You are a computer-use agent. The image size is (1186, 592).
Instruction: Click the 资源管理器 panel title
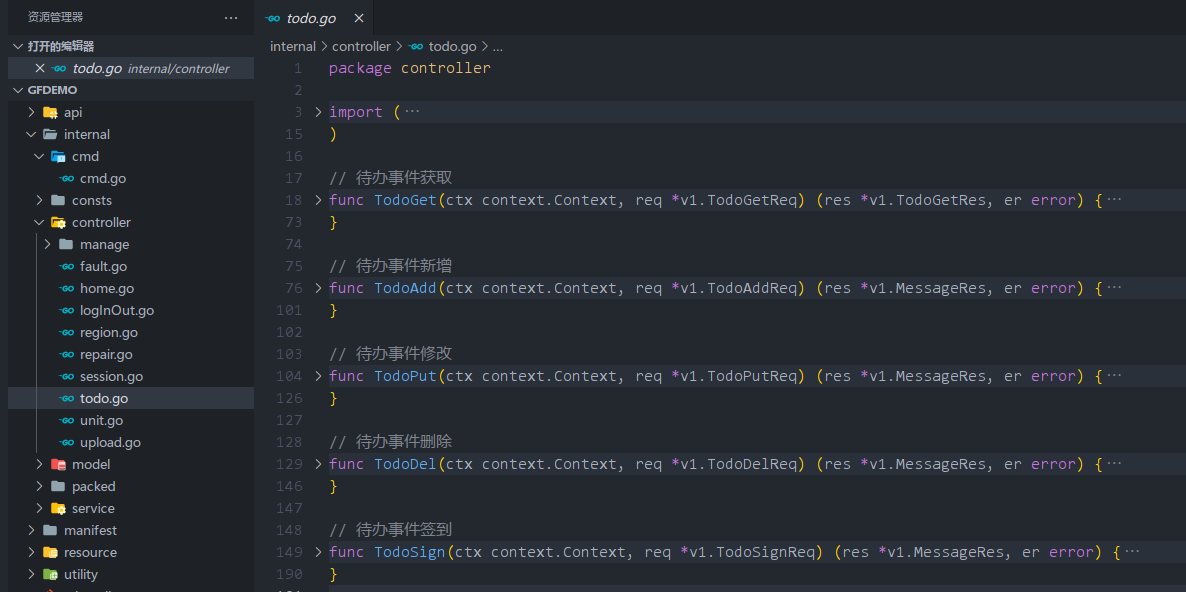(55, 17)
